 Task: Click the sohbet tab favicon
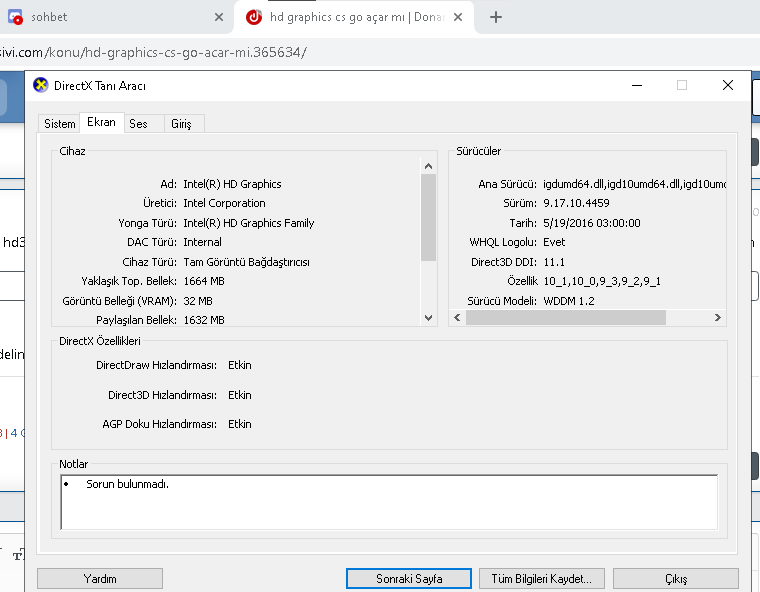point(15,17)
